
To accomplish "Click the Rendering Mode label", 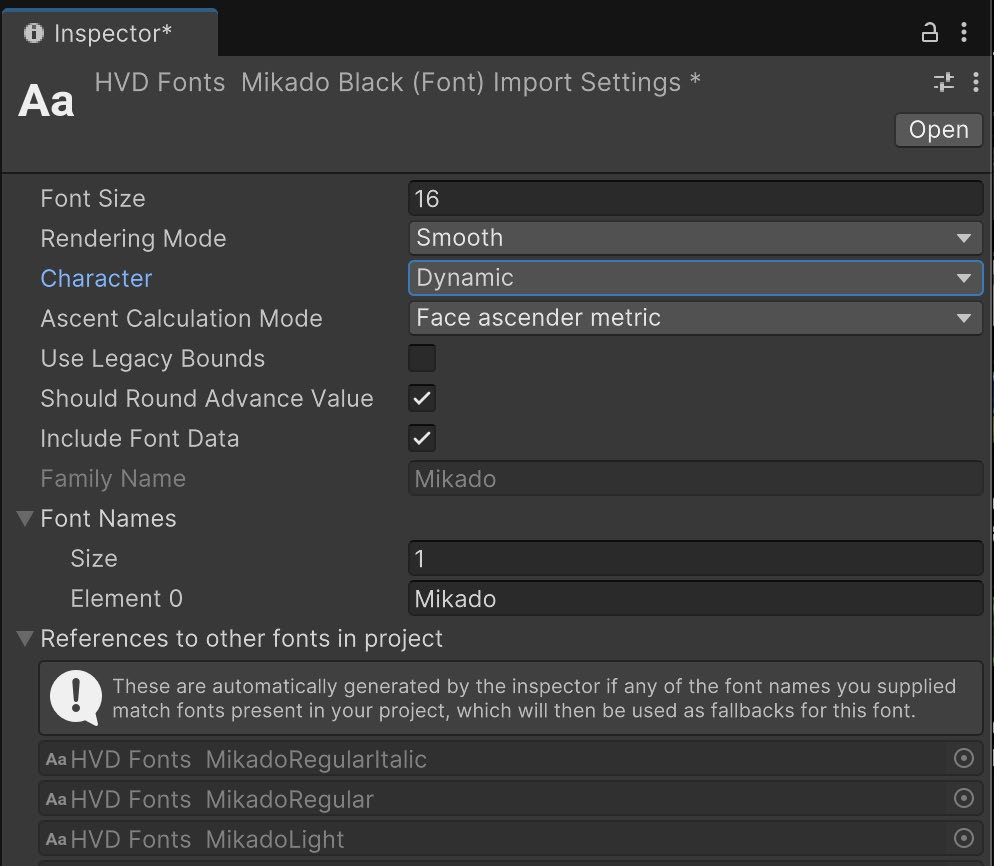I will 133,238.
